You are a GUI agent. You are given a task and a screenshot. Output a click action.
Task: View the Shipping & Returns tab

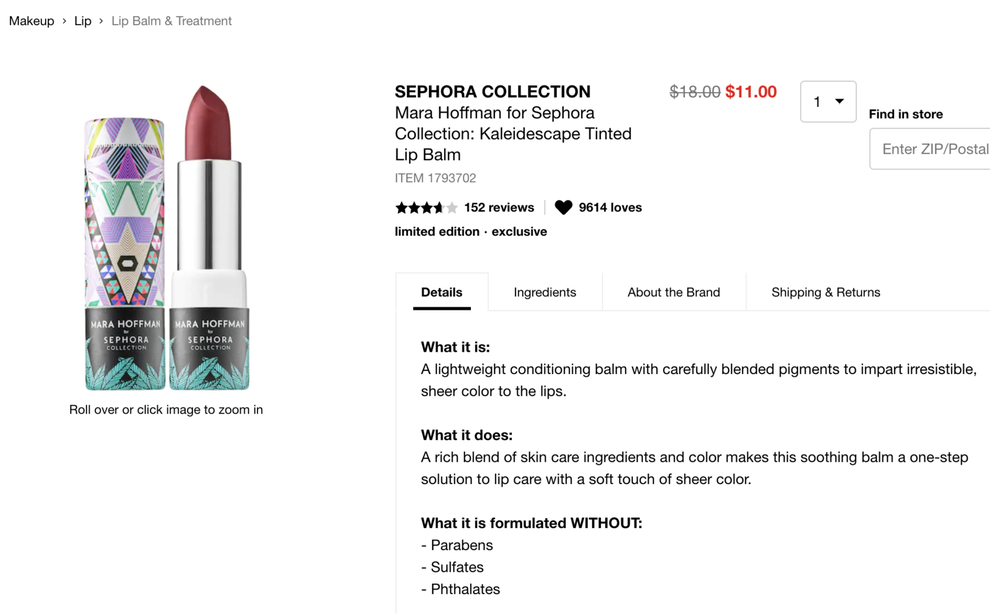pyautogui.click(x=825, y=292)
